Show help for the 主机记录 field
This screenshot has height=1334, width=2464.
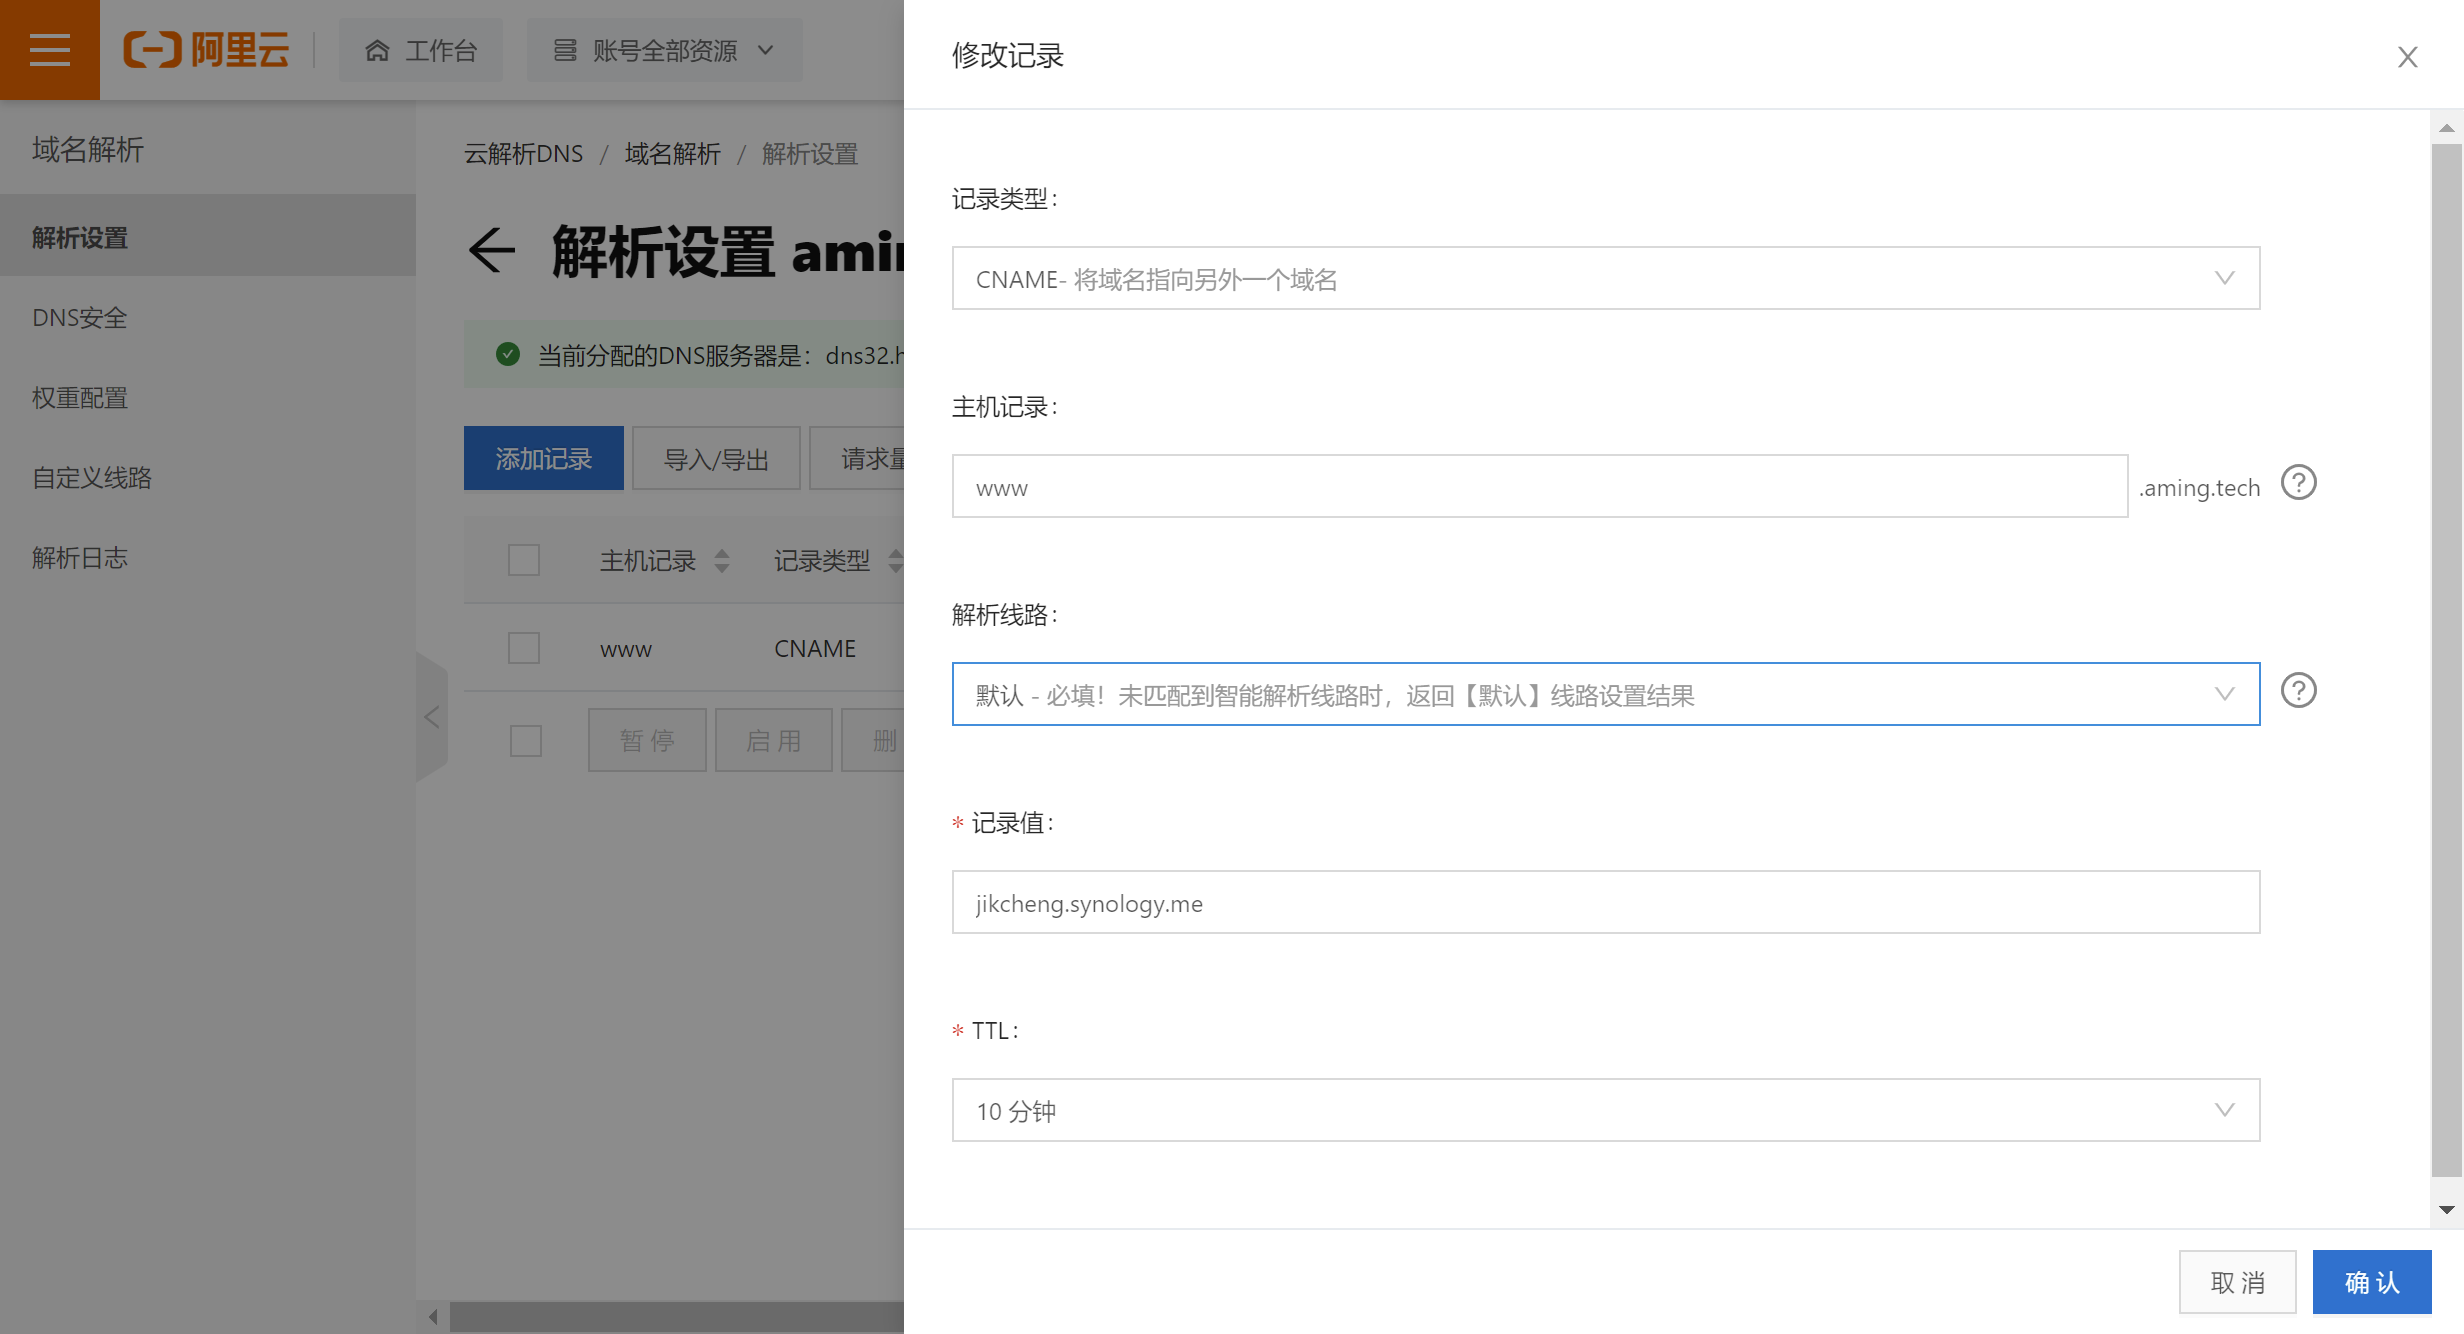[2298, 483]
